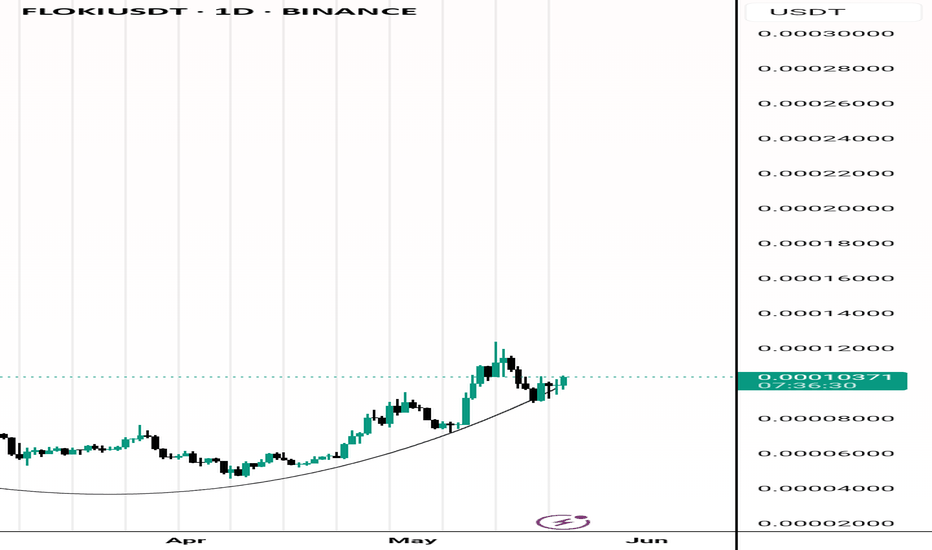932x550 pixels.
Task: Click the 0.00016000 price axis label
Action: click(826, 278)
